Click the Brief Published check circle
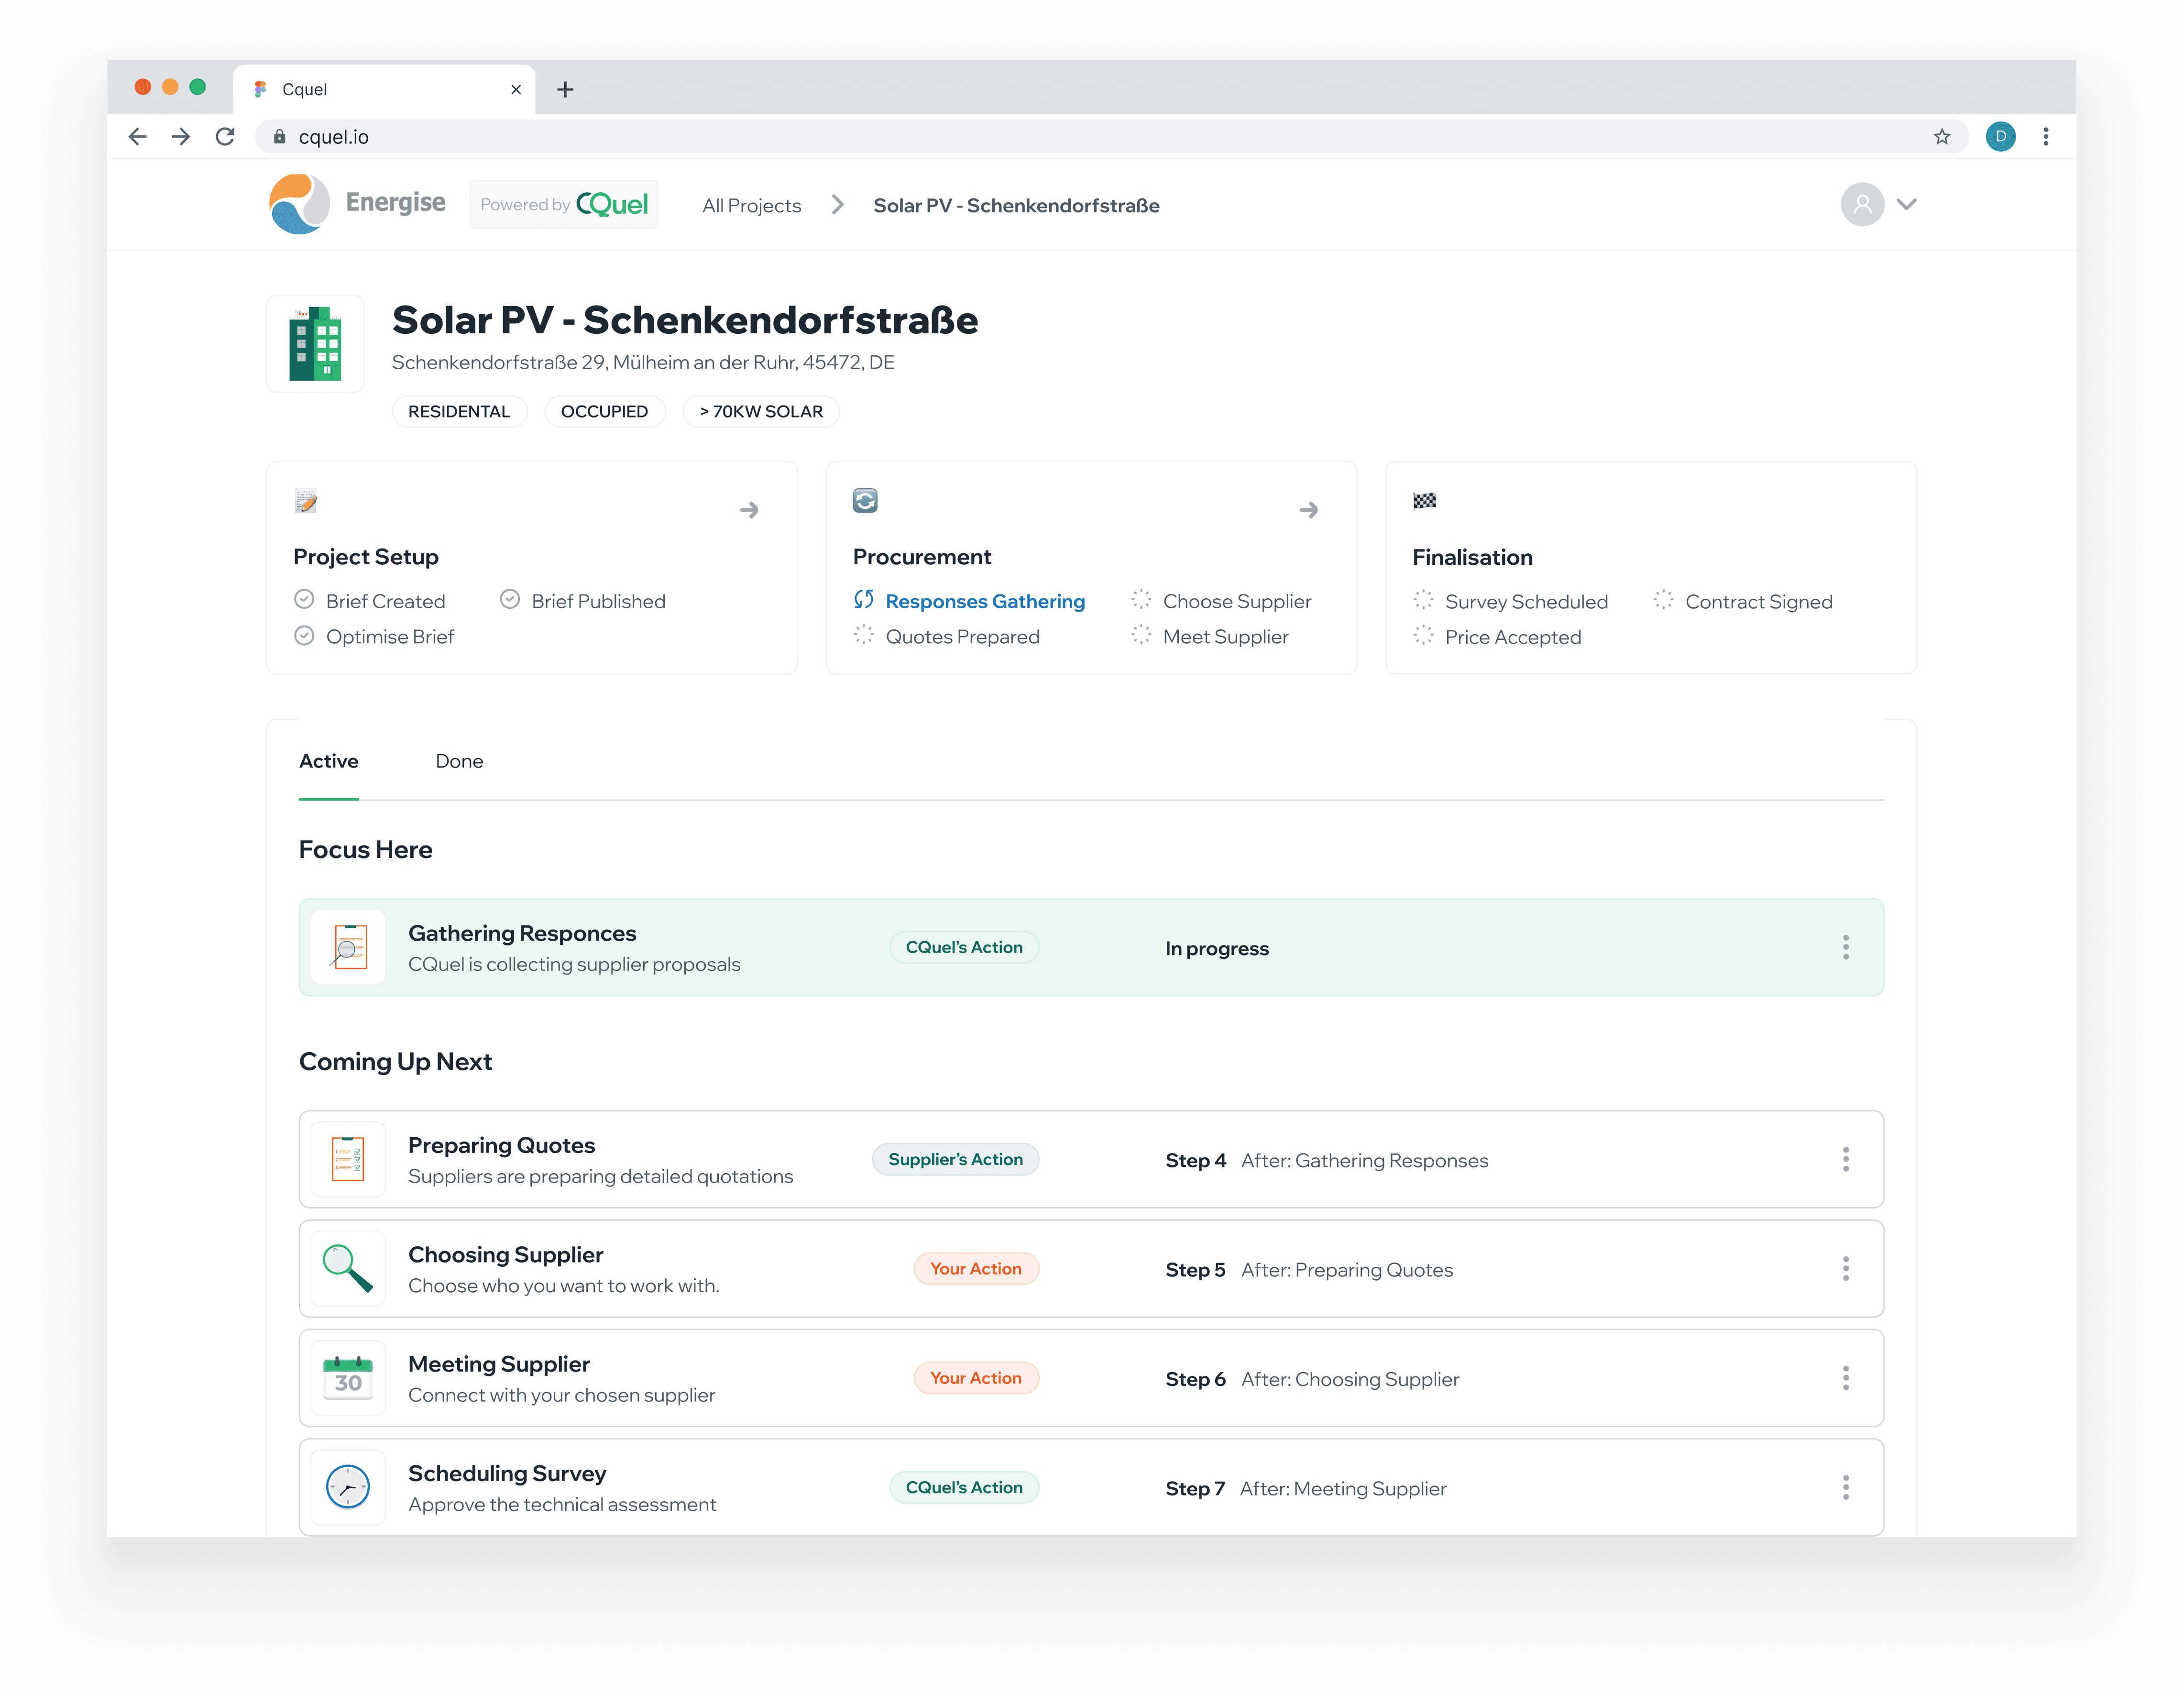This screenshot has width=2184, height=1692. 510,600
